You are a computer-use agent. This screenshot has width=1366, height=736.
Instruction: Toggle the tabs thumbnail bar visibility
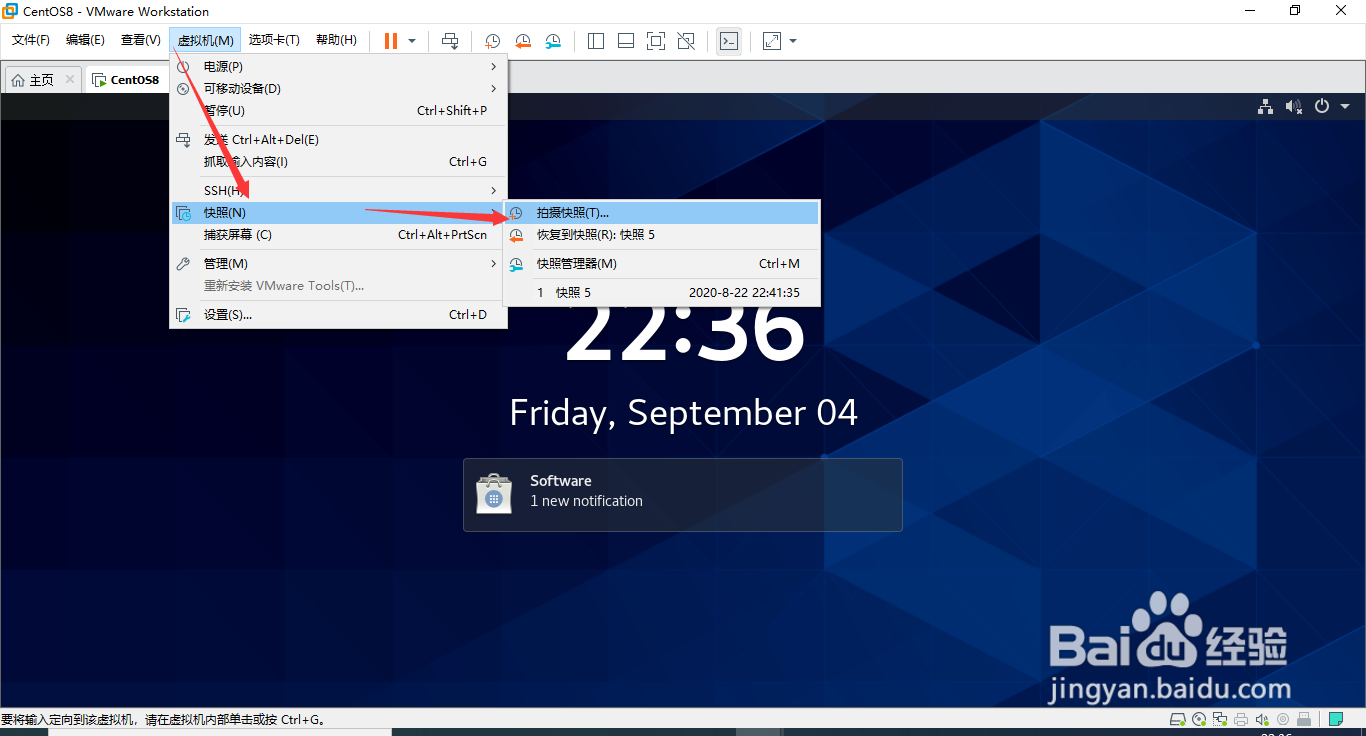625,40
